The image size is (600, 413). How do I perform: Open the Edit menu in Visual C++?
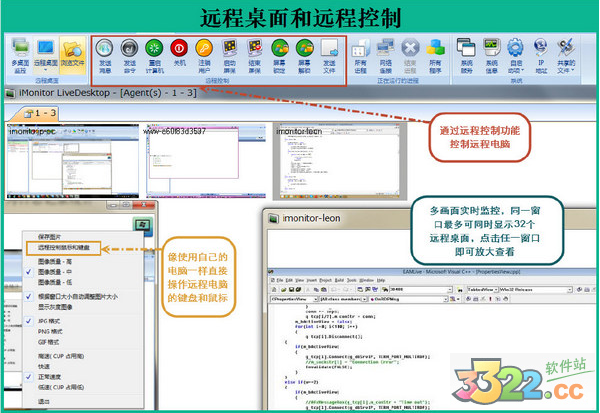[290, 280]
